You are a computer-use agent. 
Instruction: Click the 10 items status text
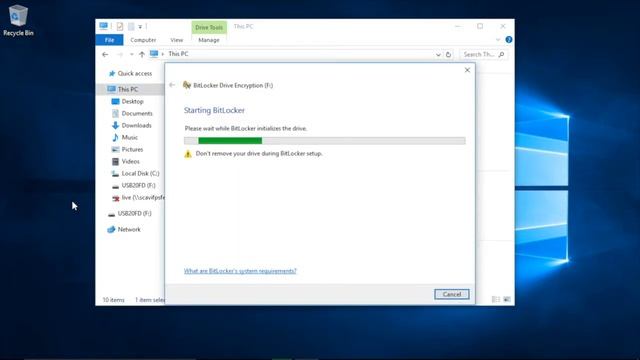(x=113, y=300)
